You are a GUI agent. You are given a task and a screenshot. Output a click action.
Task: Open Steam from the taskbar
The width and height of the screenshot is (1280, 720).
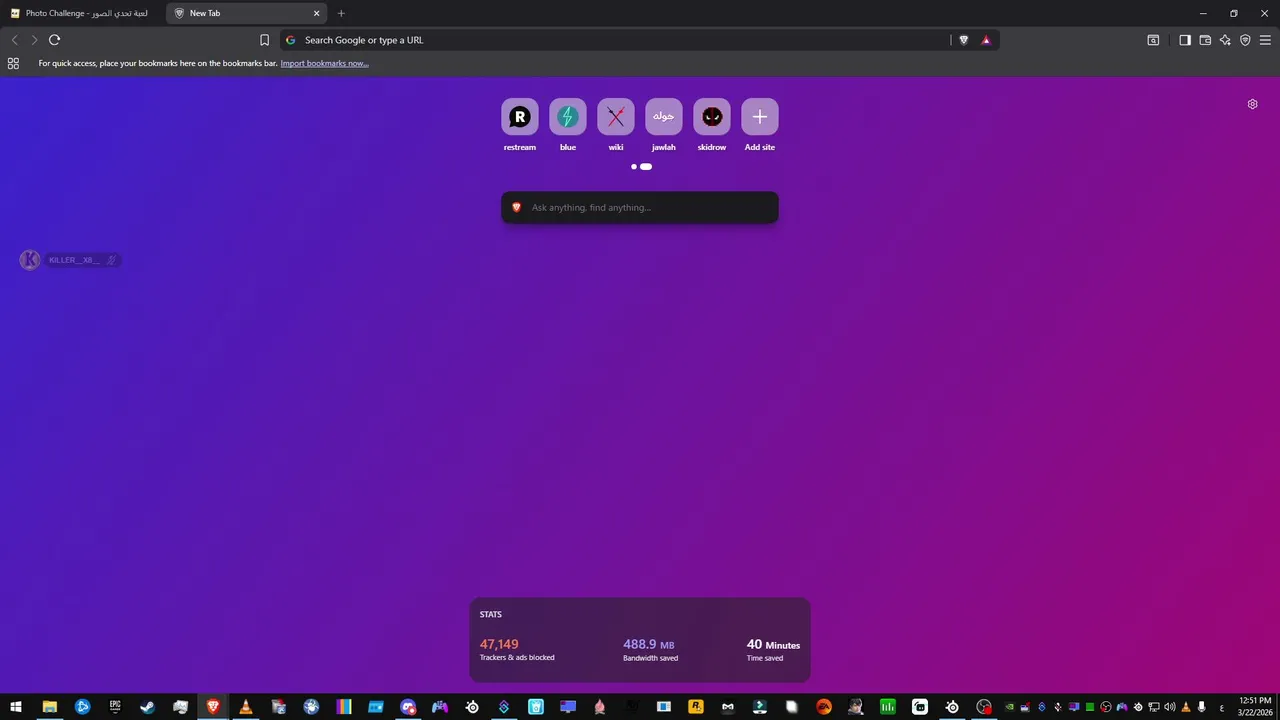(x=147, y=707)
